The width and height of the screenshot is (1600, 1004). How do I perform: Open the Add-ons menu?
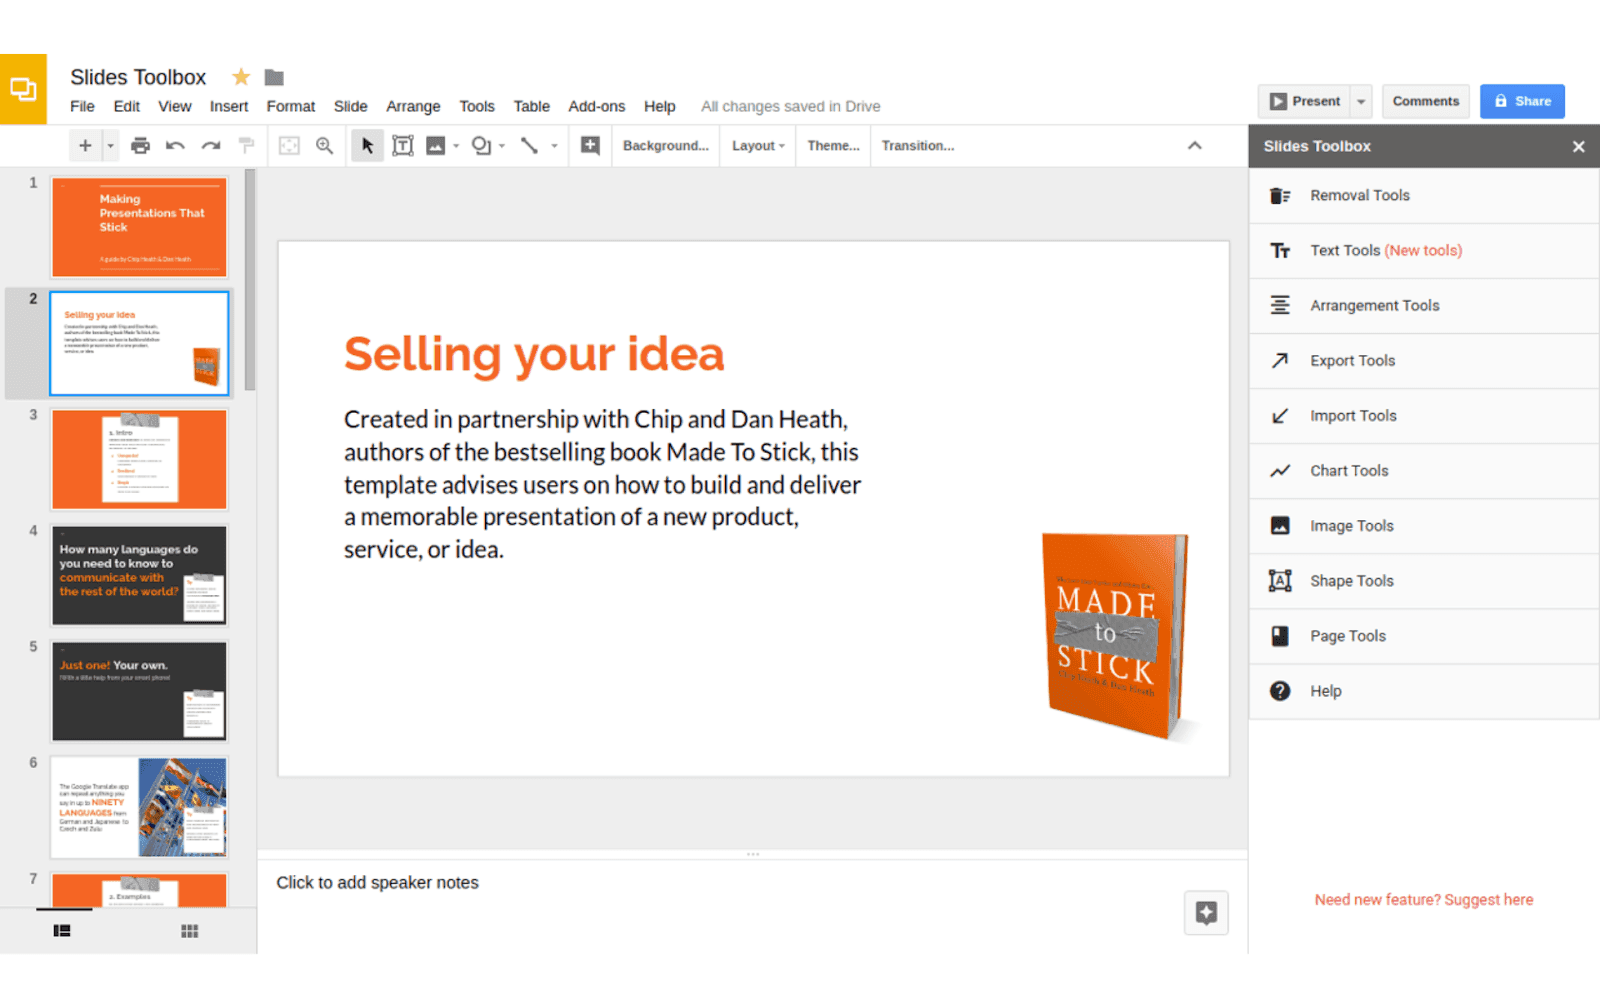(596, 106)
